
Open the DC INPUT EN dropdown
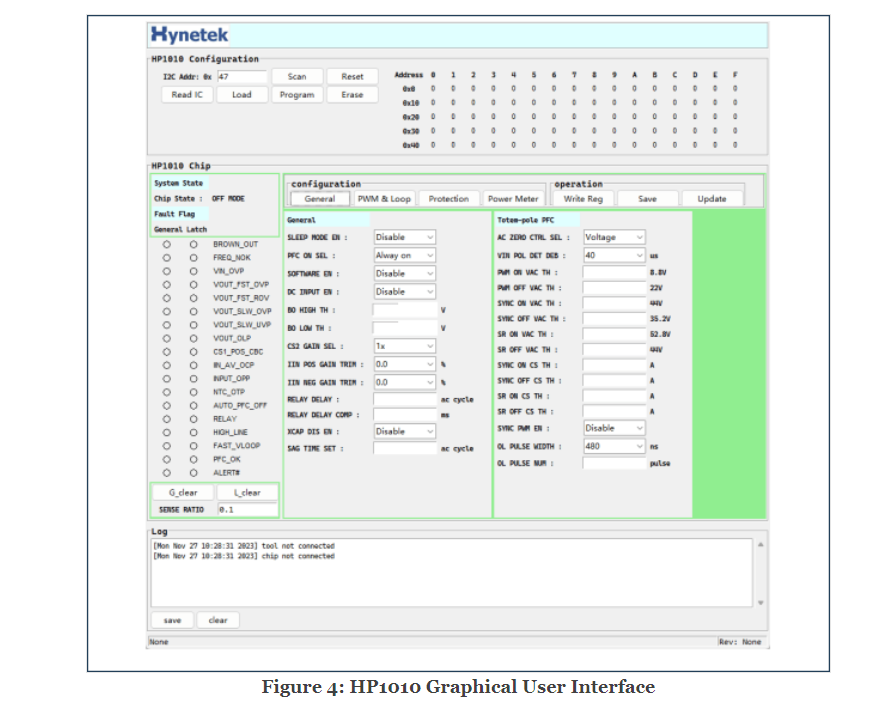coord(404,291)
